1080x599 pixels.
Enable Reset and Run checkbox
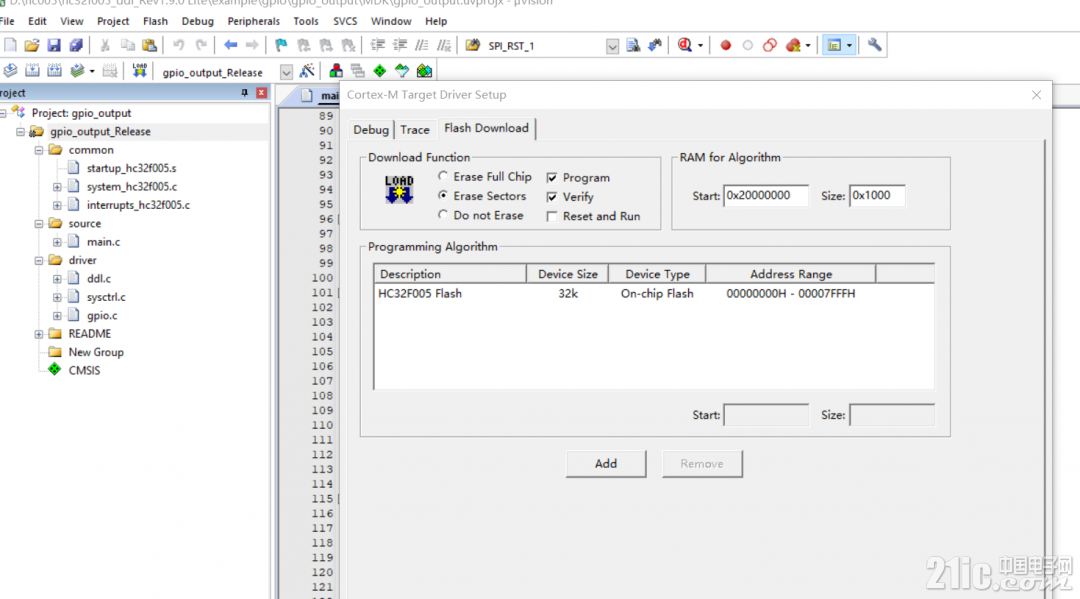[552, 216]
